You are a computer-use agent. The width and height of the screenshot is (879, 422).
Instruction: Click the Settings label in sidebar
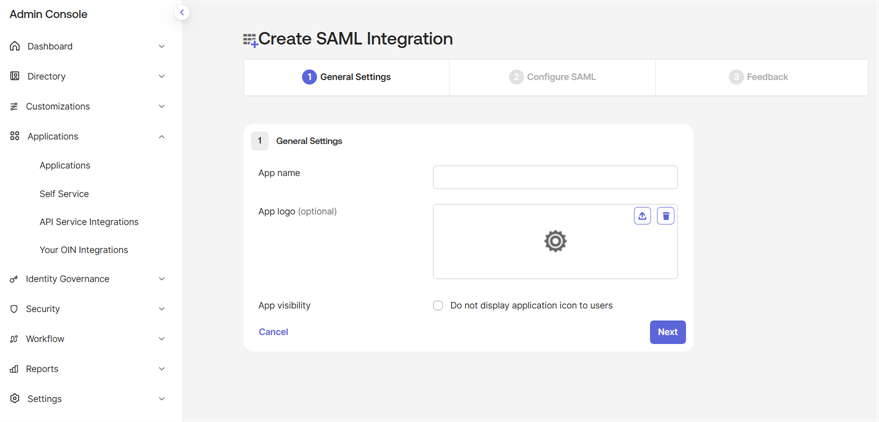(44, 399)
